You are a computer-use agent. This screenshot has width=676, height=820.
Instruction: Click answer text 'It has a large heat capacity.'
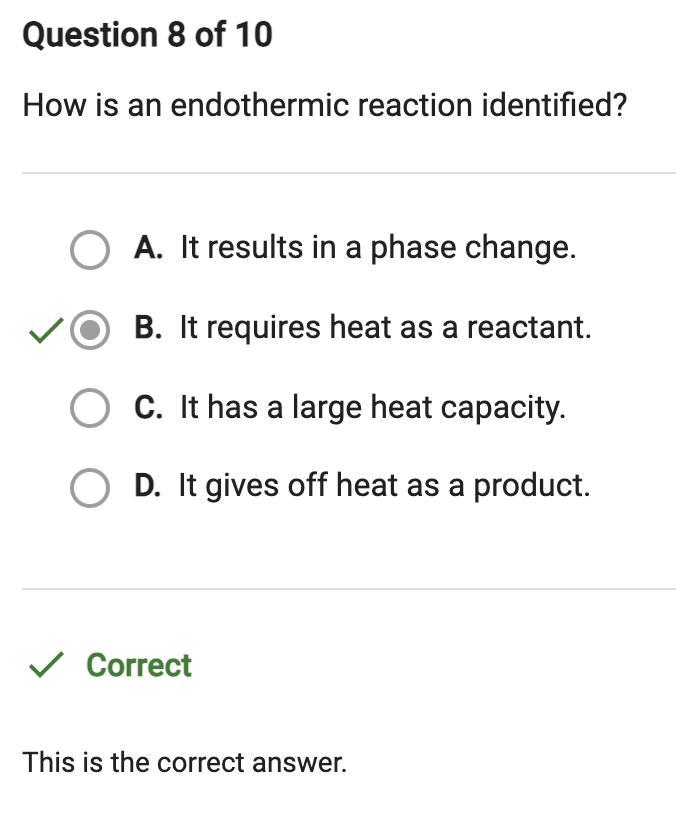point(372,407)
